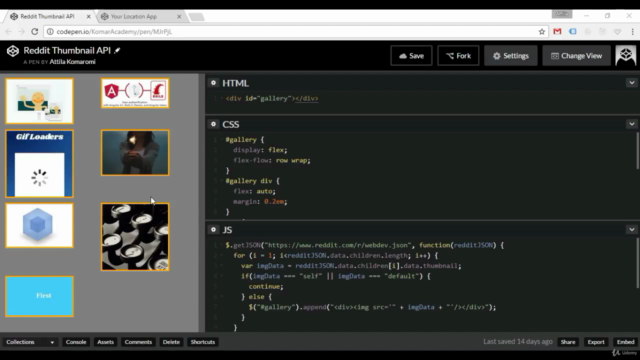Open the Gmail extension icon
The height and width of the screenshot is (360, 640).
(x=557, y=31)
